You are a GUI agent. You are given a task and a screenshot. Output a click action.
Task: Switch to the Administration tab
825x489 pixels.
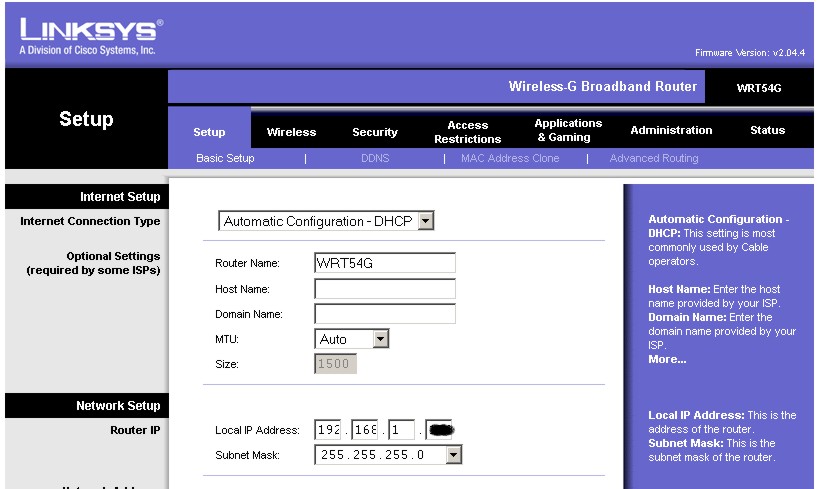671,130
